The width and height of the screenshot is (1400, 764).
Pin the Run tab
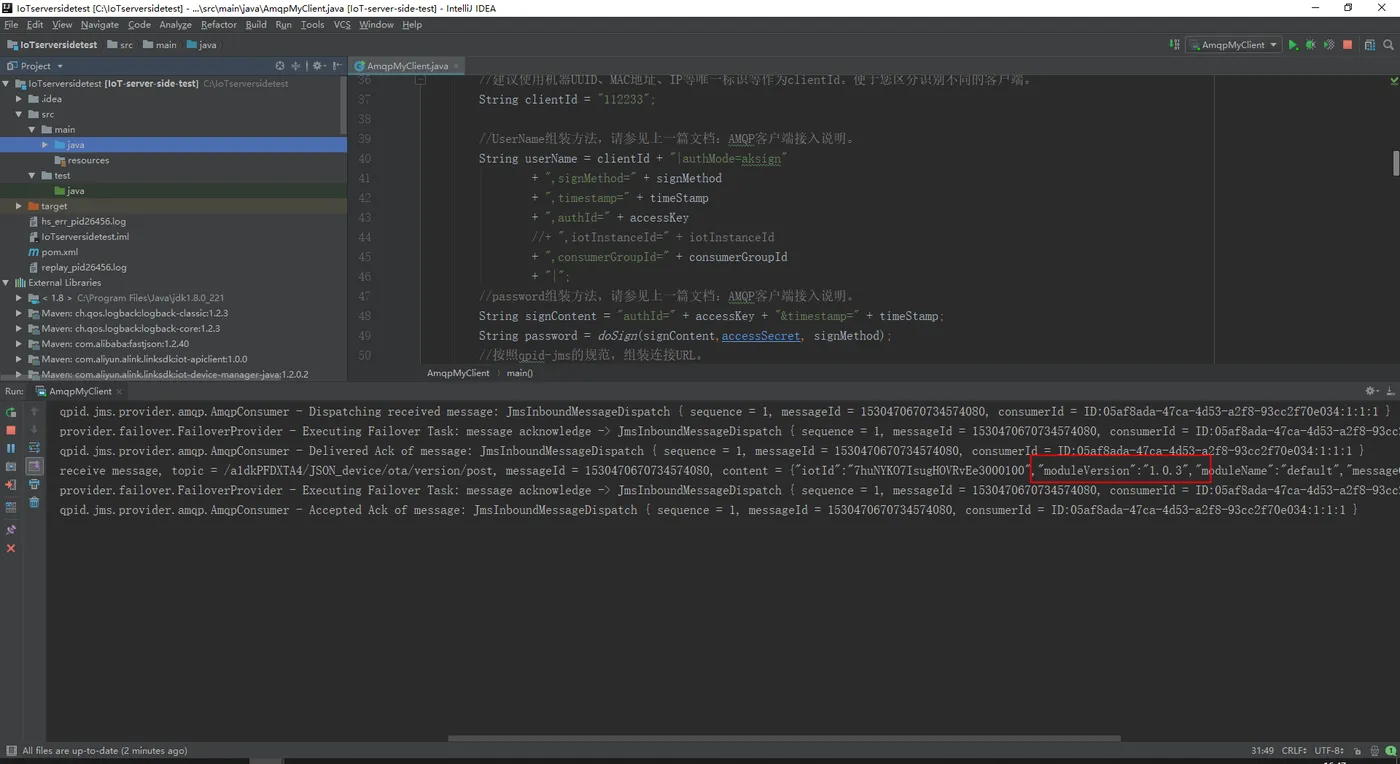[x=11, y=529]
